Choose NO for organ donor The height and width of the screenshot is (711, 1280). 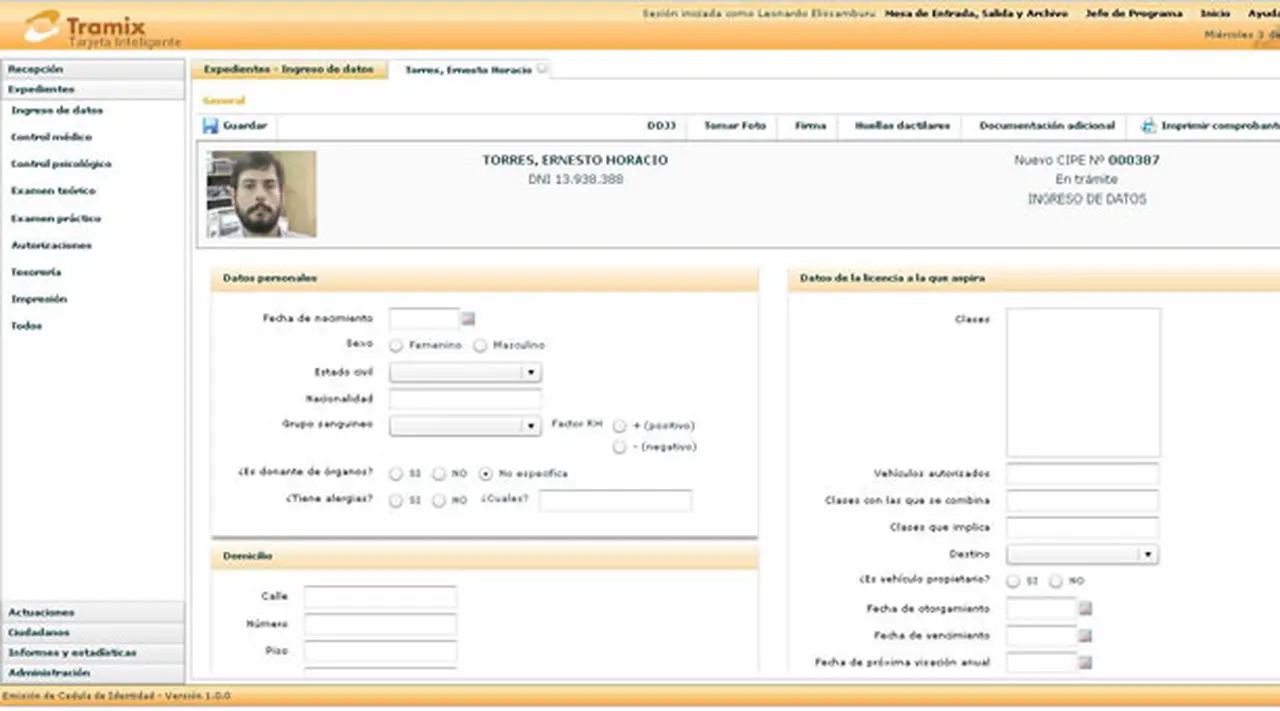439,474
